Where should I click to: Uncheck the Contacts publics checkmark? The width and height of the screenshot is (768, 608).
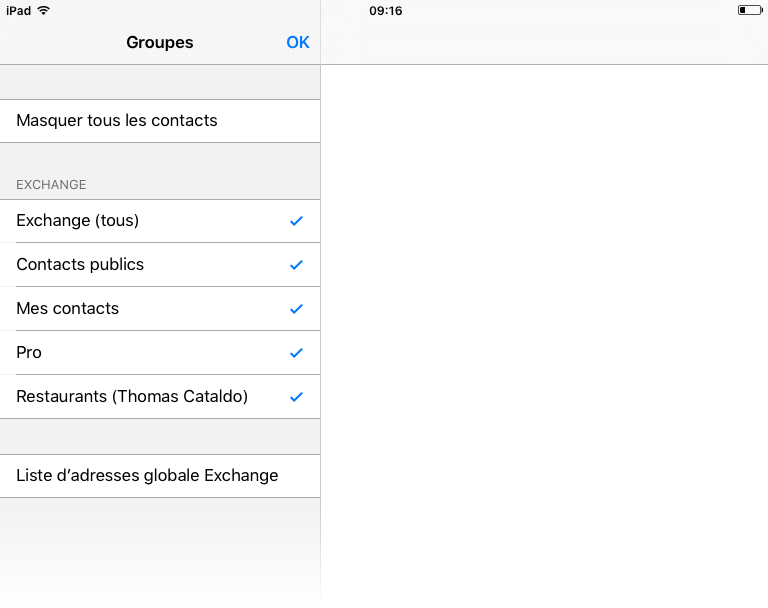(296, 265)
